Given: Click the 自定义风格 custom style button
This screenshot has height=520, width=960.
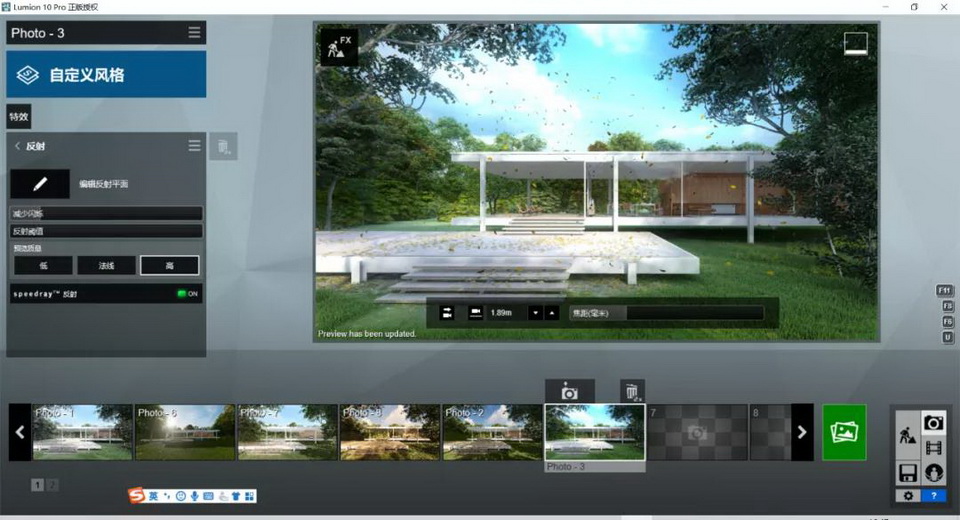Looking at the screenshot, I should 106,75.
